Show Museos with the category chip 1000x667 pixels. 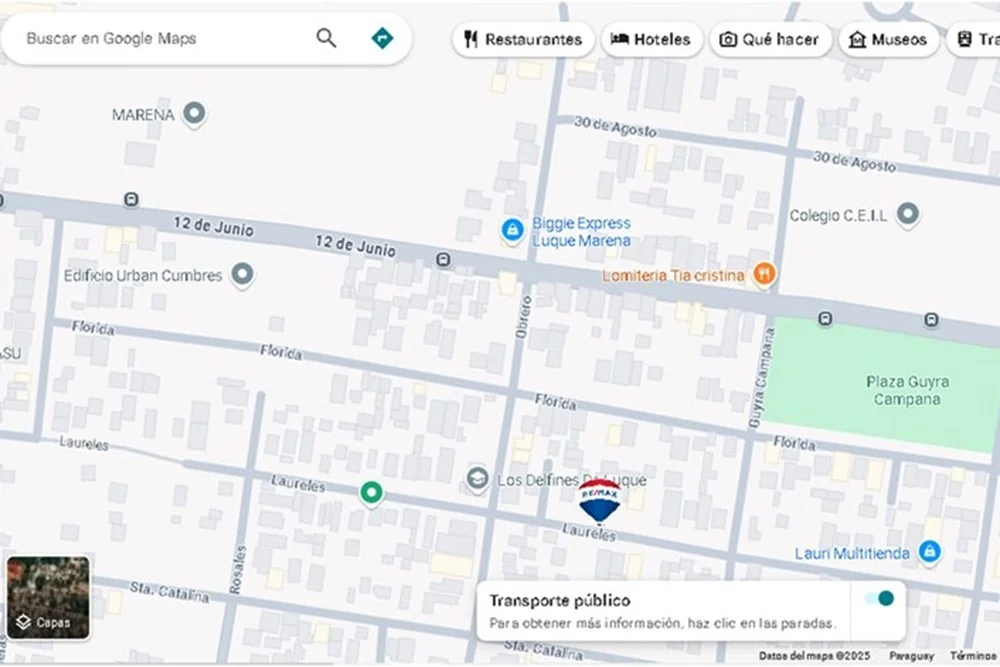point(888,40)
